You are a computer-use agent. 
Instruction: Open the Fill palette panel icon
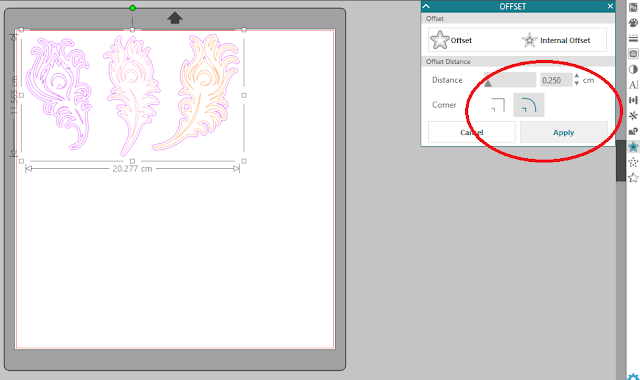click(x=633, y=23)
